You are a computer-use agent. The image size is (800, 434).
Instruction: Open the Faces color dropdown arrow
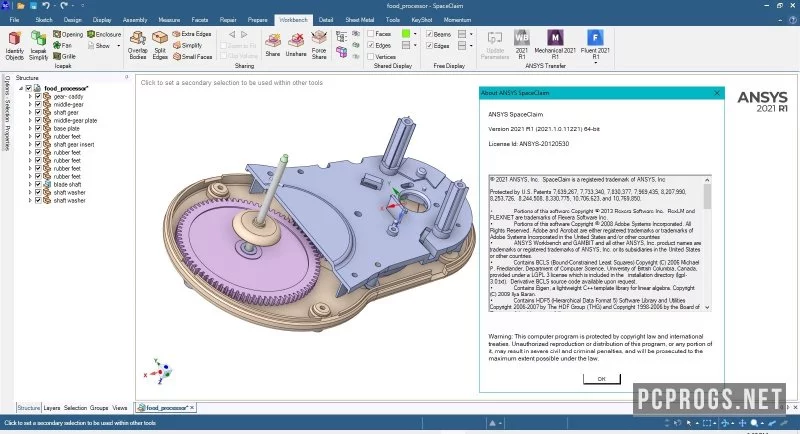click(x=415, y=34)
